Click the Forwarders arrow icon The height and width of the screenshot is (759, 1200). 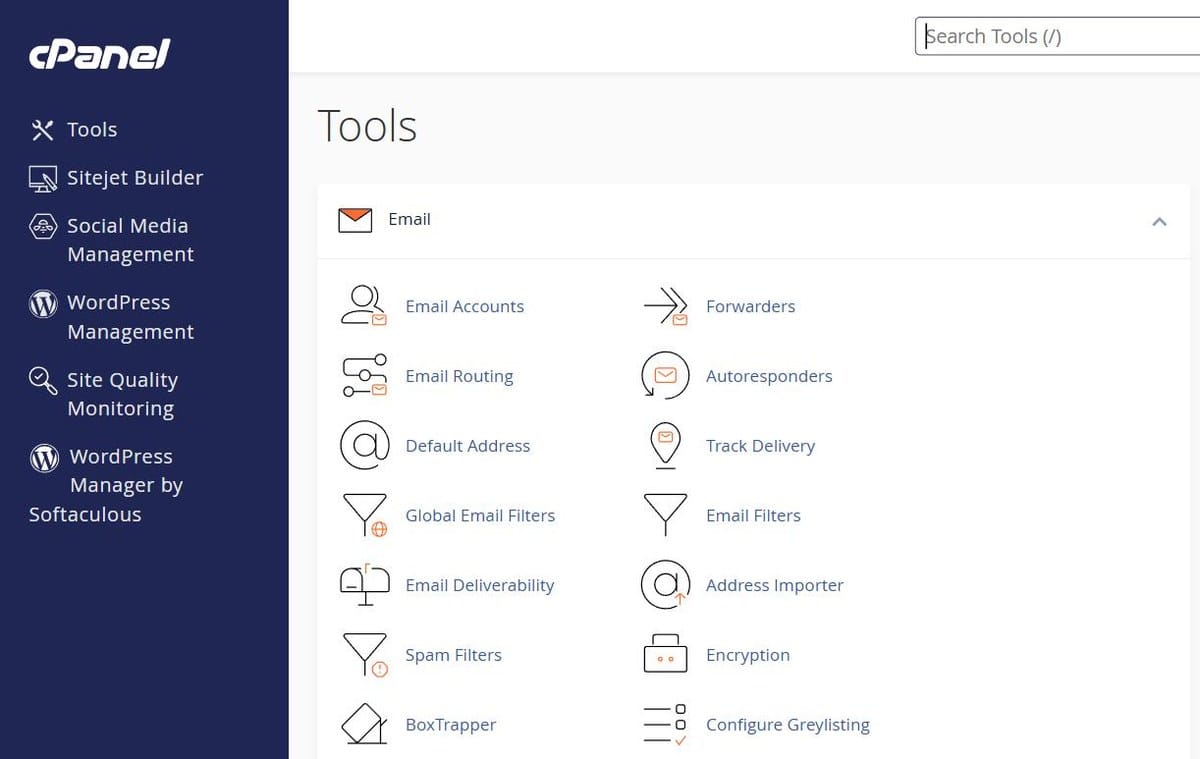[666, 306]
